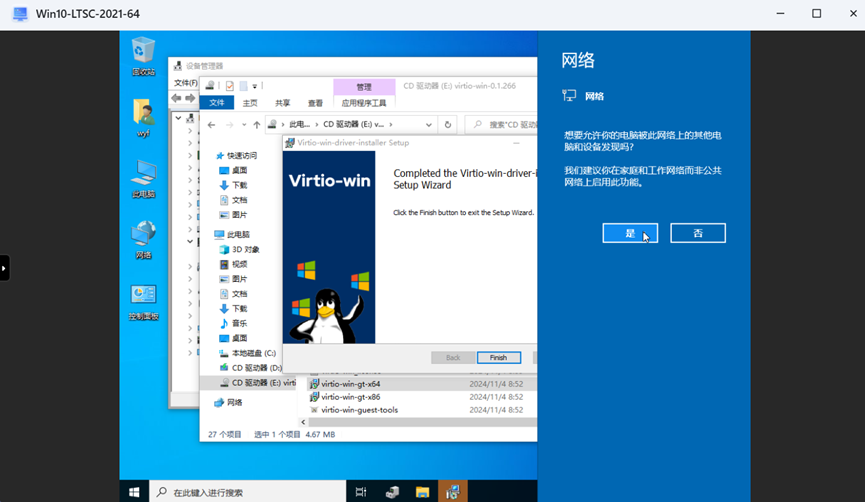Screen dimensions: 865x502
Task: Select 本地磁盘 (C:) in navigation pane
Action: pyautogui.click(x=247, y=353)
